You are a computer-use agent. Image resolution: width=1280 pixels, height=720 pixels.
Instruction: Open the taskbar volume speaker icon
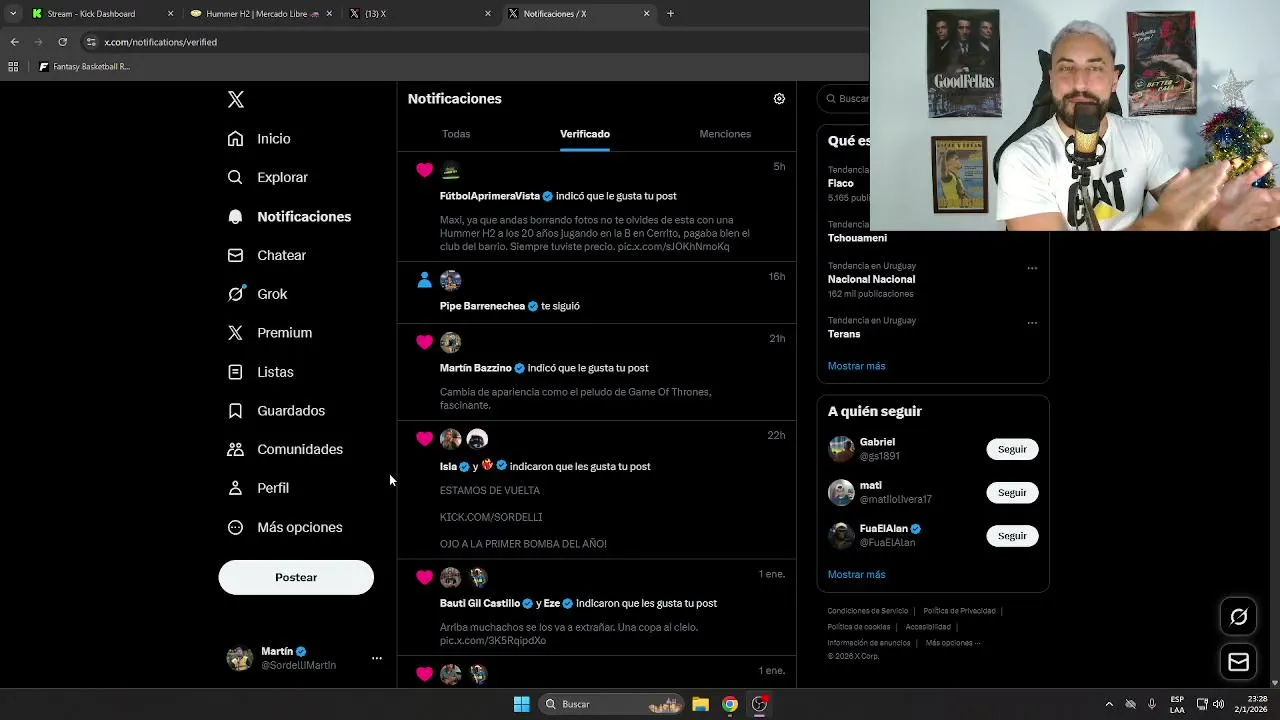[x=1218, y=704]
